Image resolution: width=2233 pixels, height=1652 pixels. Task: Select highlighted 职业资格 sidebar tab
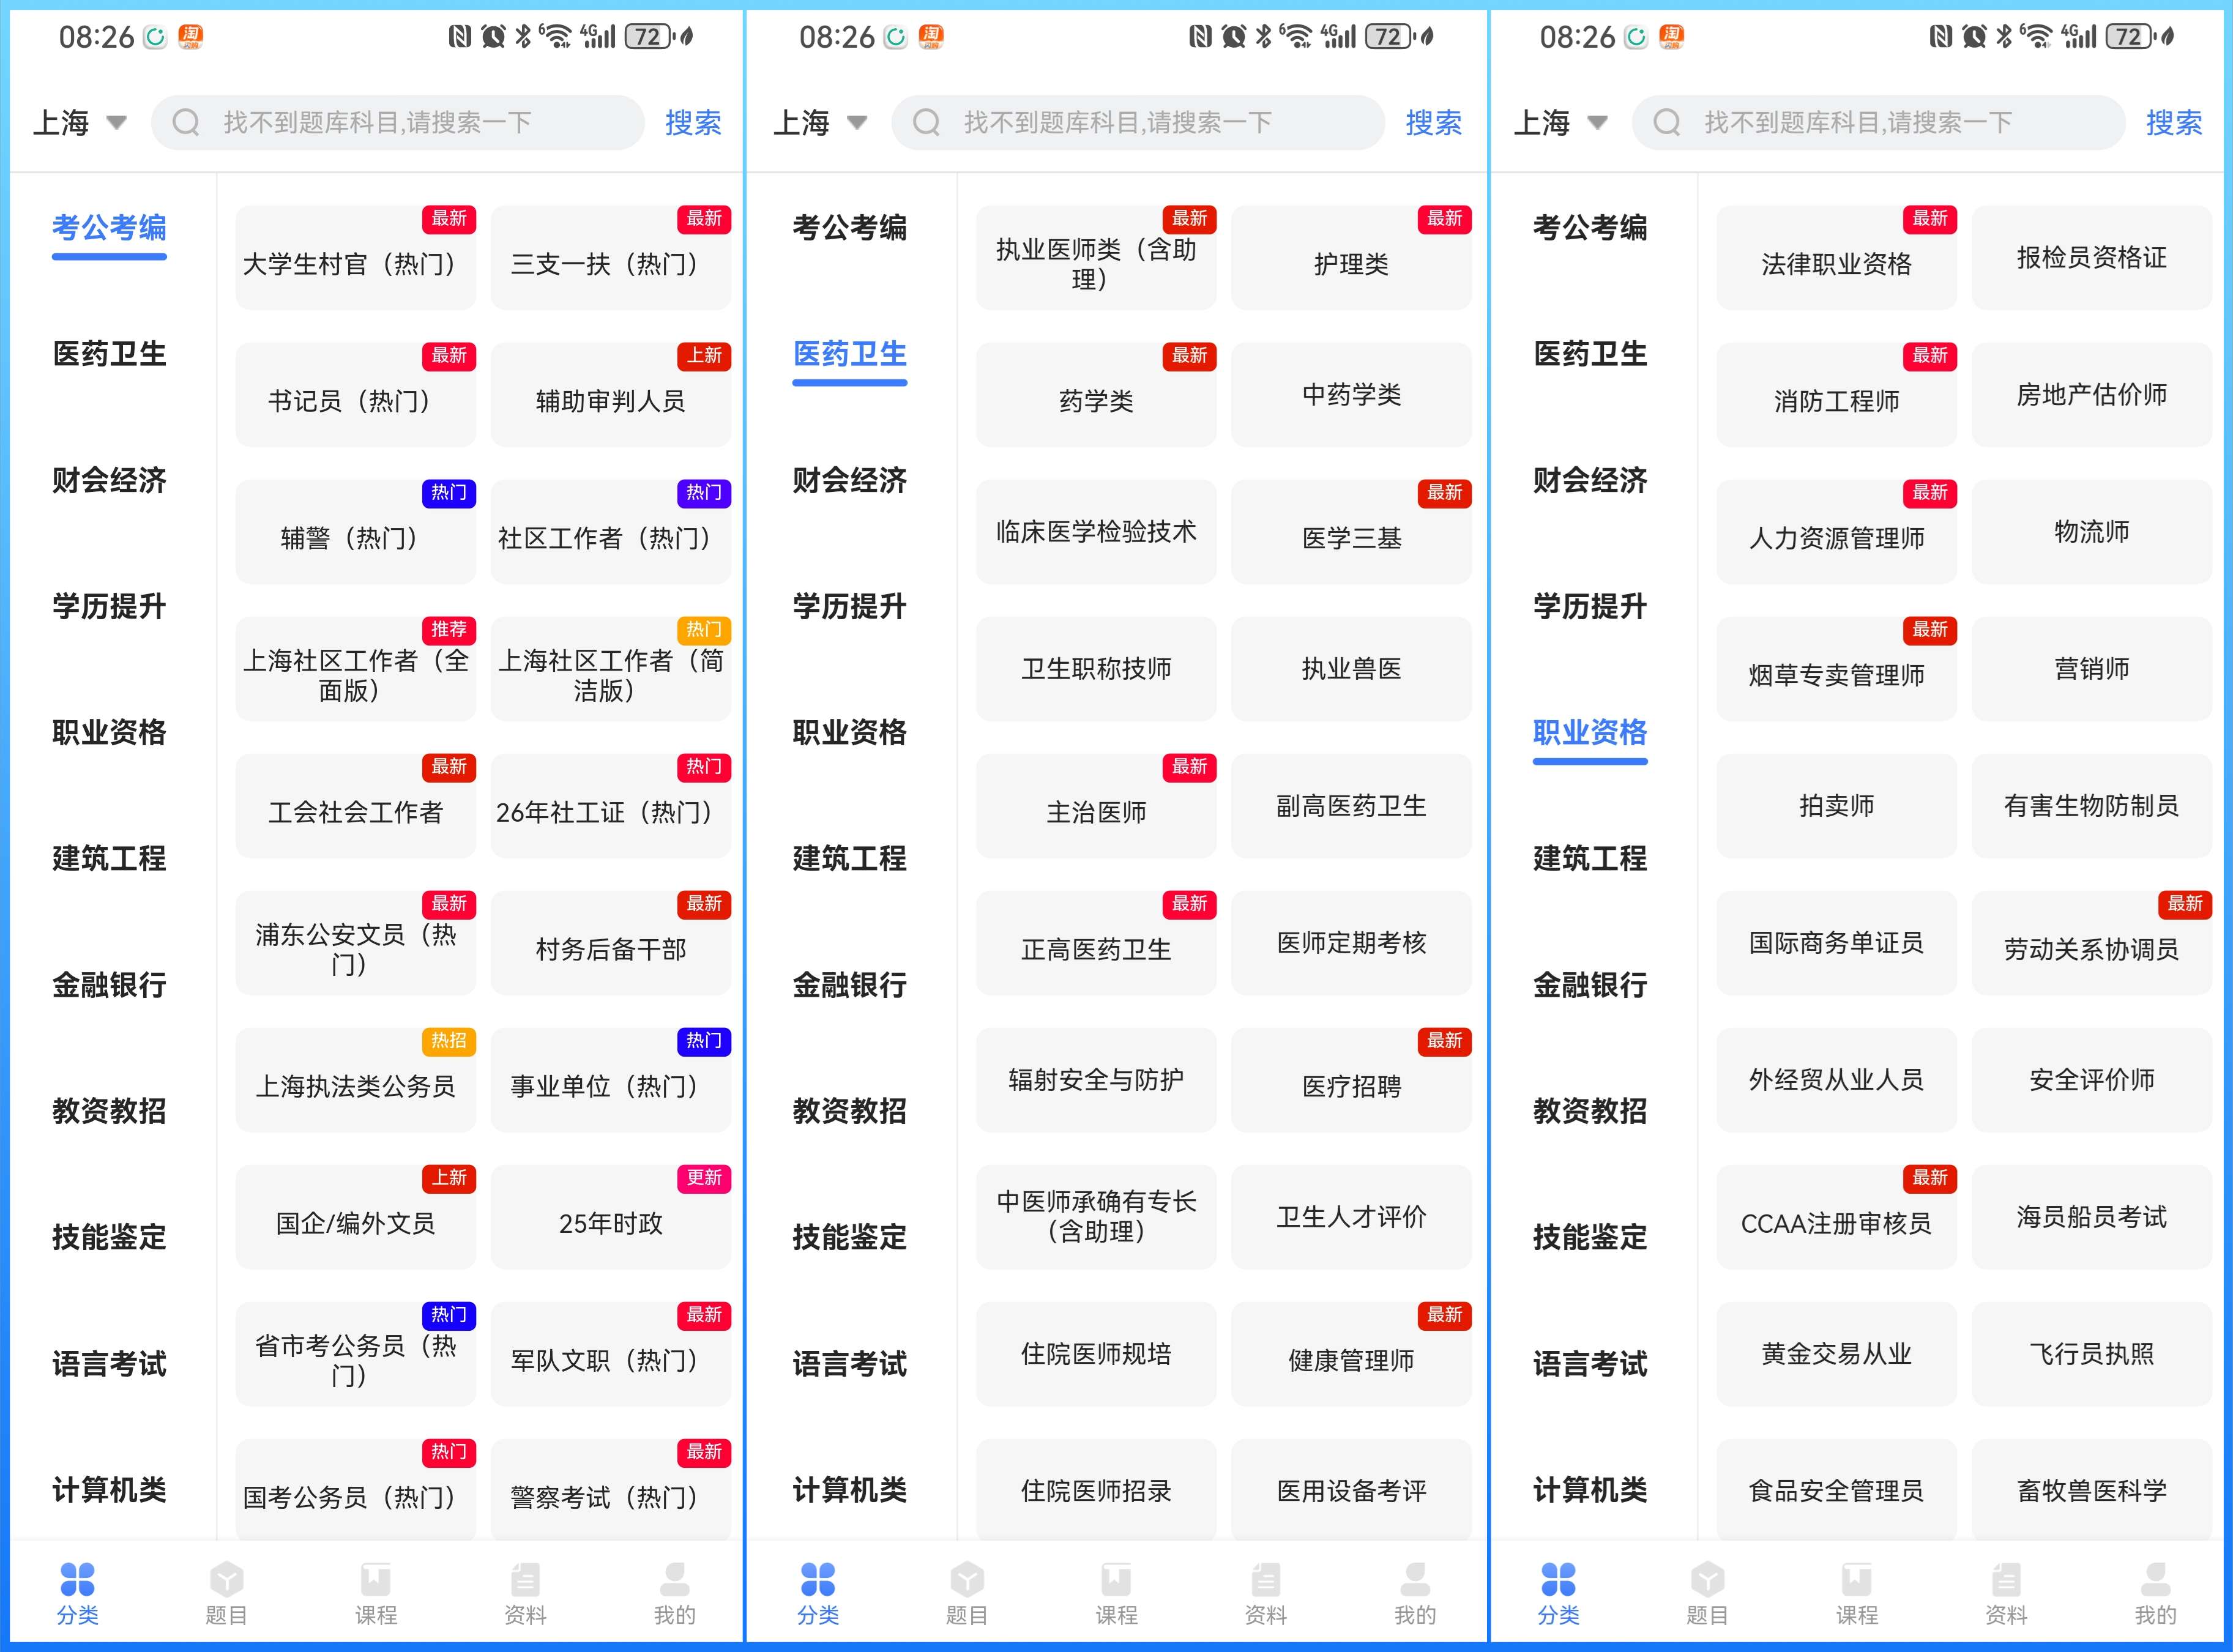pos(1590,733)
